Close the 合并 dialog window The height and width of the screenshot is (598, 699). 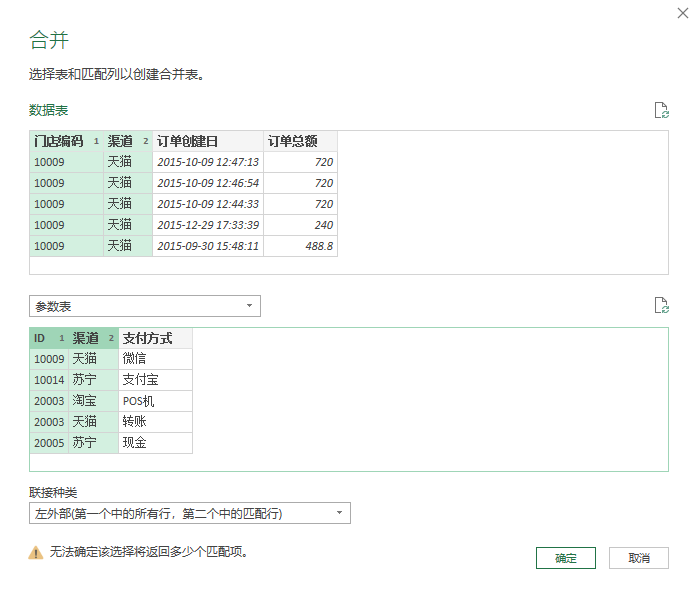(682, 13)
